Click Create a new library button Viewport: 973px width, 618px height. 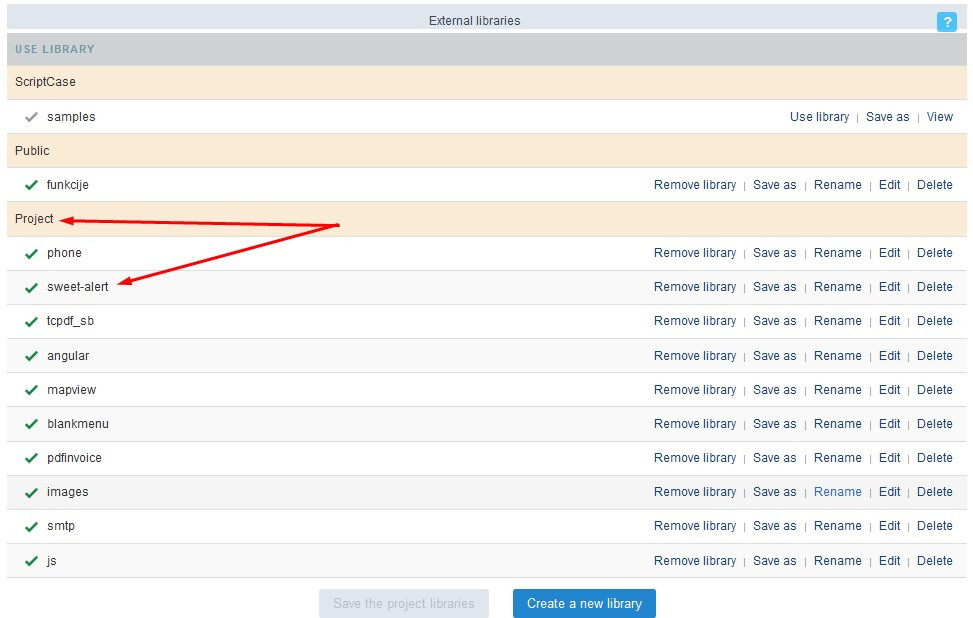(584, 603)
